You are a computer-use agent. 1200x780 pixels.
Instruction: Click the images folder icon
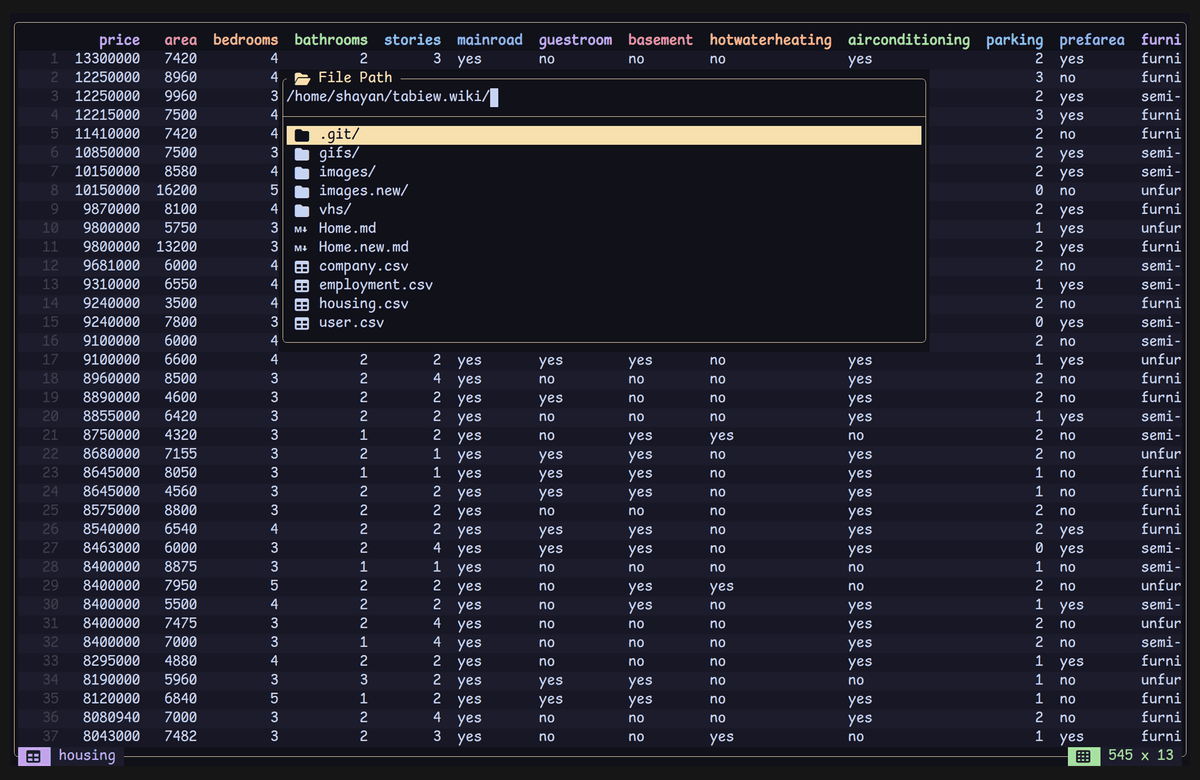[302, 172]
